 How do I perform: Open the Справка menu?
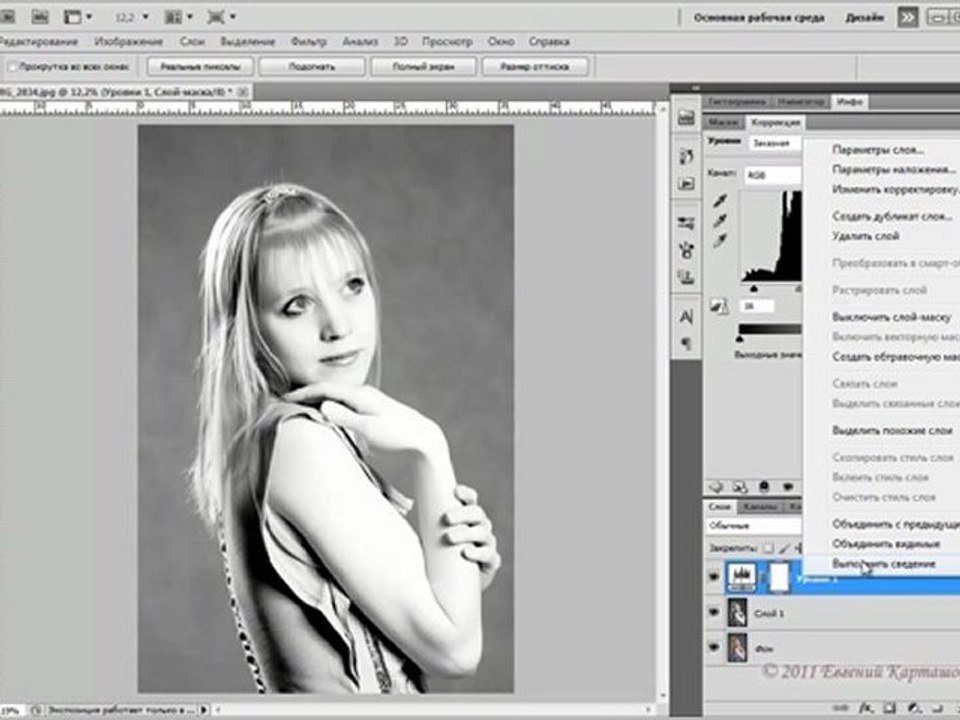tap(549, 42)
